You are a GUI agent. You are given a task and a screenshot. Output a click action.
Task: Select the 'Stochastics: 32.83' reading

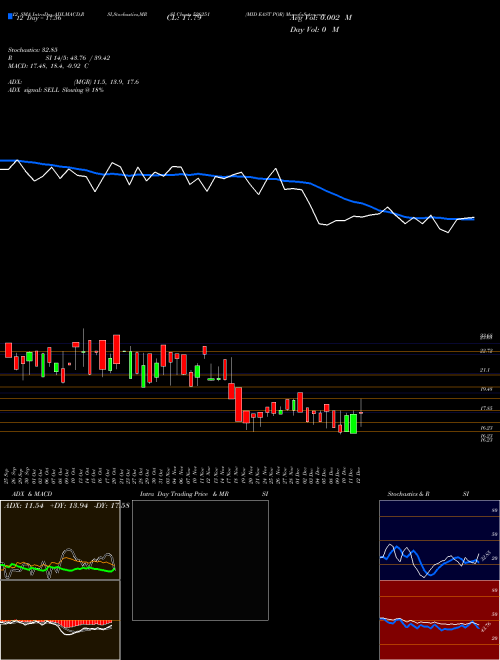[32, 50]
